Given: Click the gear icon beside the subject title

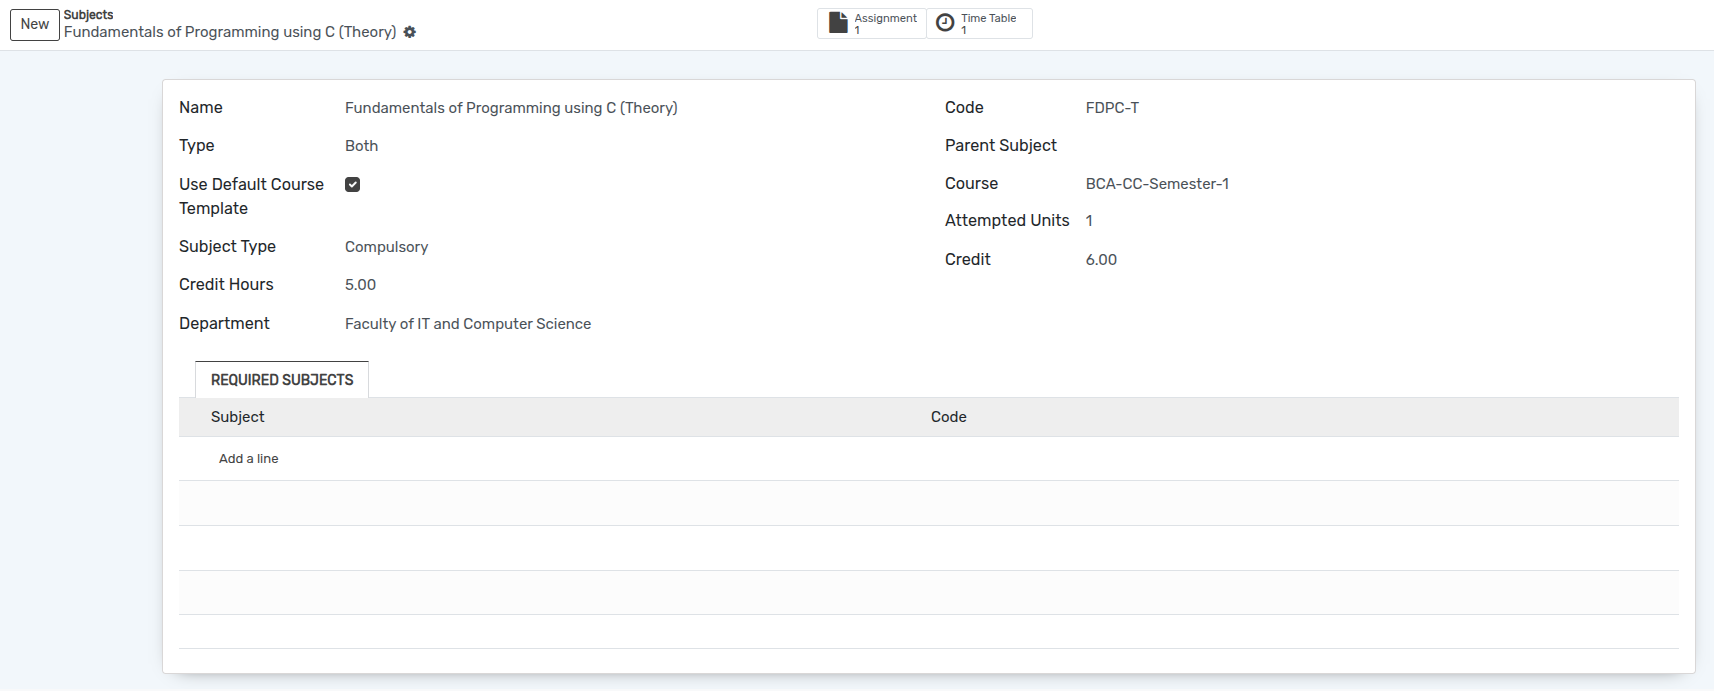Looking at the screenshot, I should [x=410, y=32].
